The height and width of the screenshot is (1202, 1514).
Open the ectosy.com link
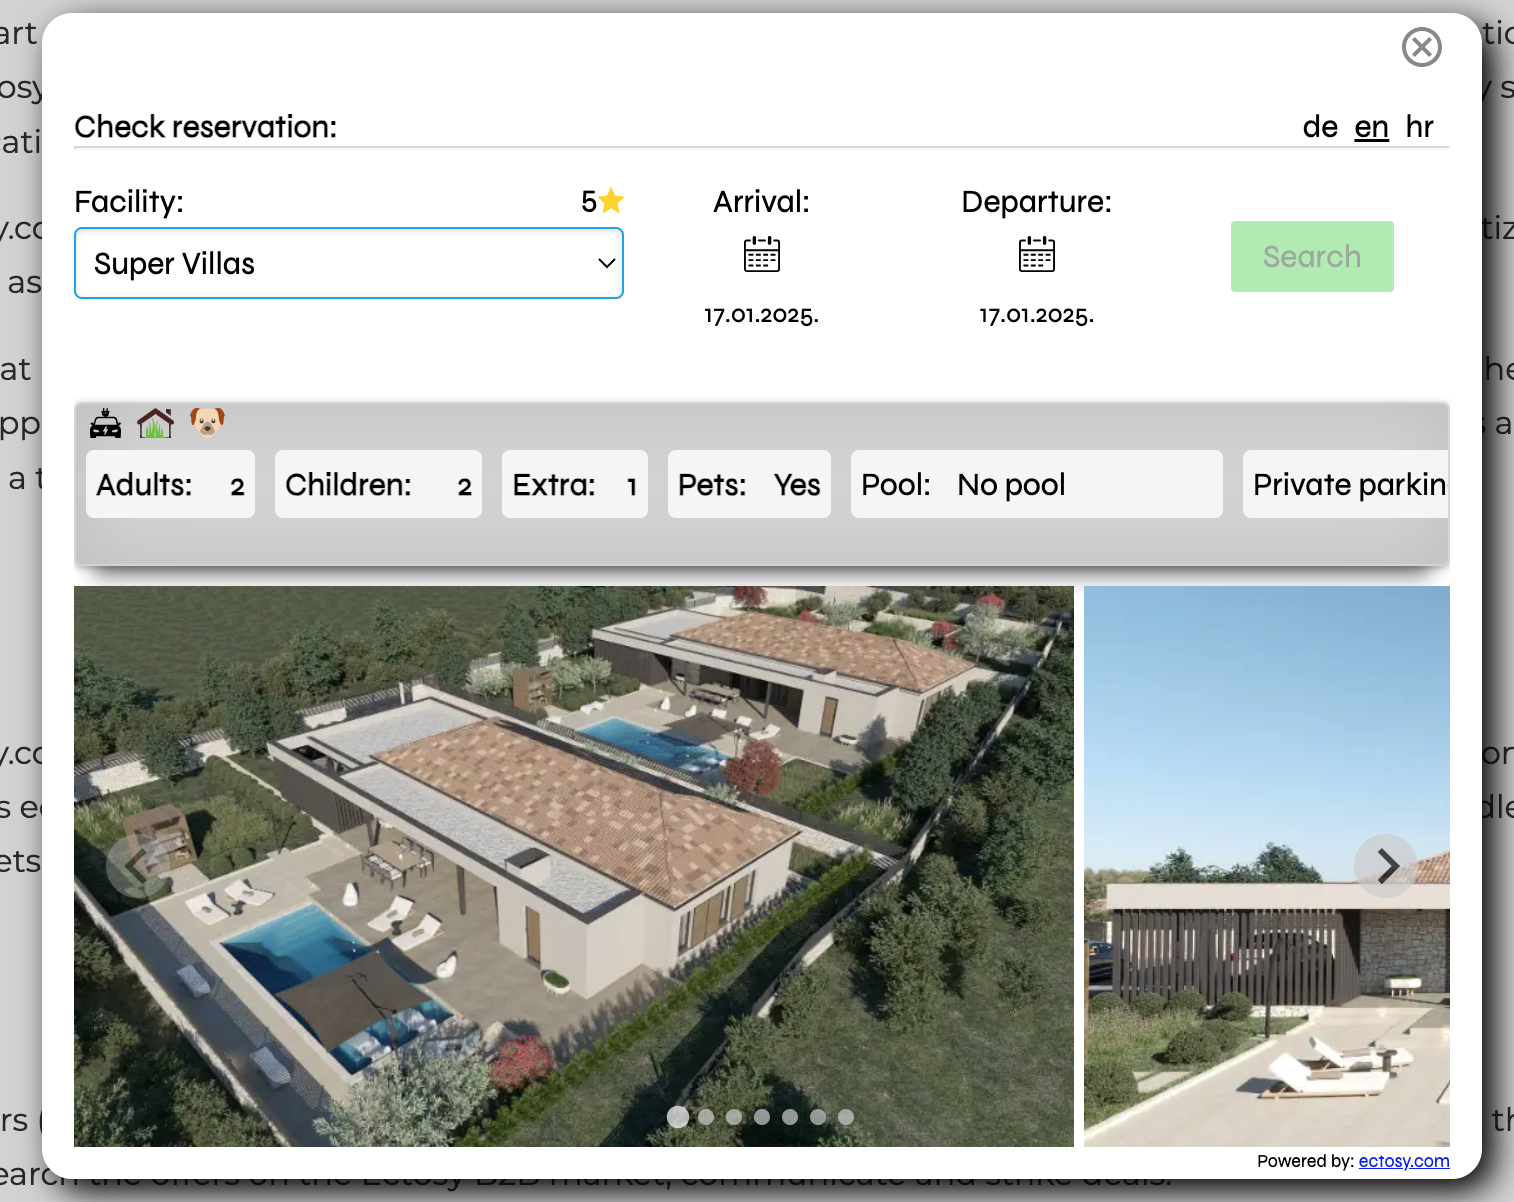pyautogui.click(x=1403, y=1161)
